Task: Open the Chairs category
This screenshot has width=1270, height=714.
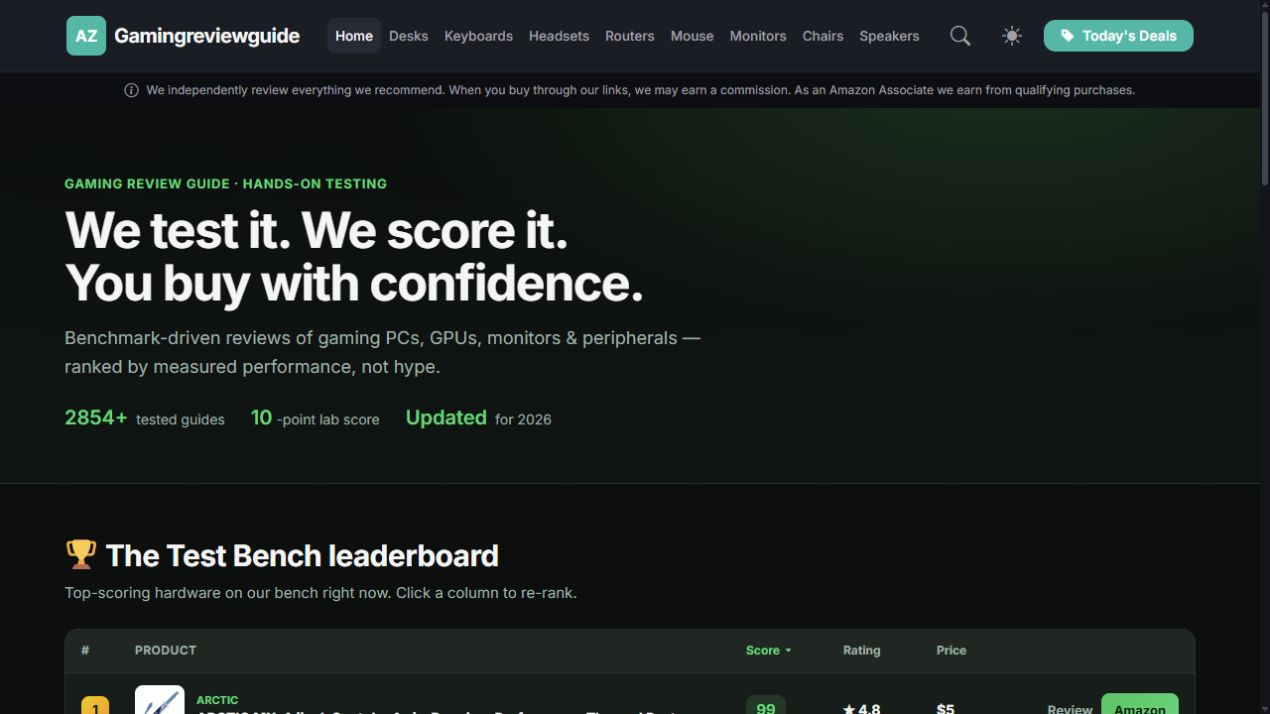Action: point(823,36)
